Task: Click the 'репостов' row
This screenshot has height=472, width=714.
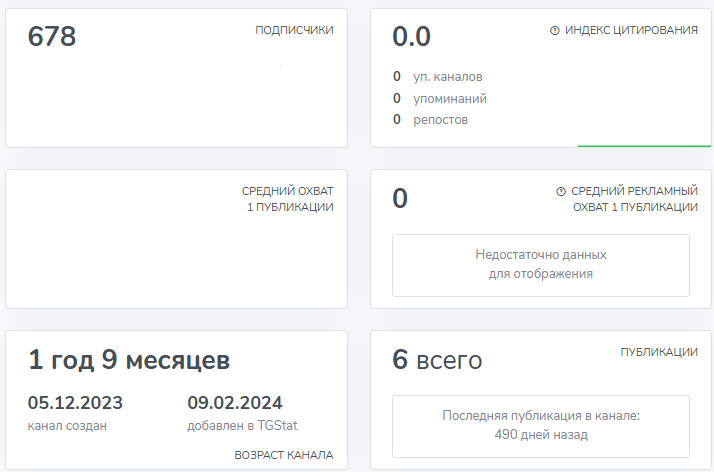Action: pyautogui.click(x=430, y=120)
